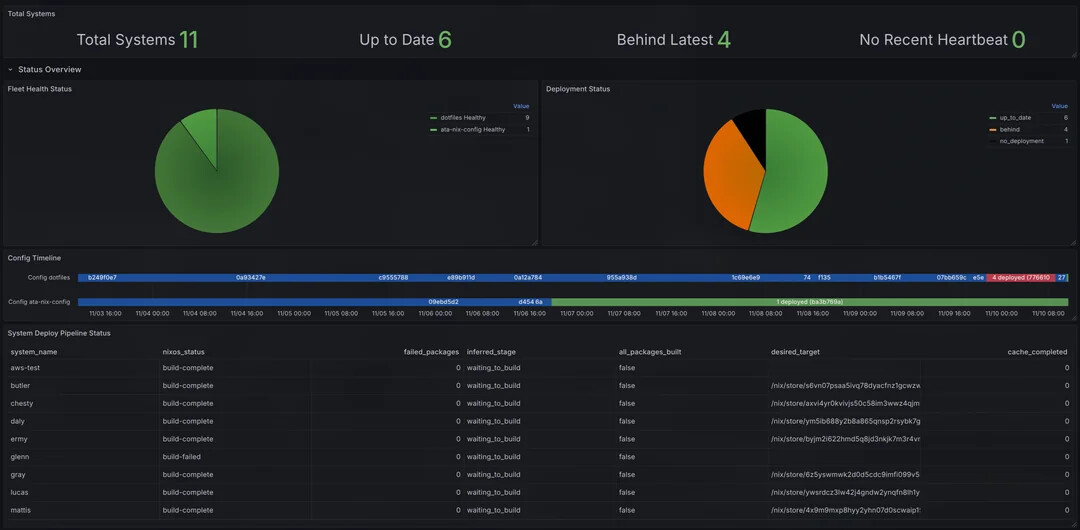
Task: Click the black no_deployment pie slice
Action: [752, 125]
